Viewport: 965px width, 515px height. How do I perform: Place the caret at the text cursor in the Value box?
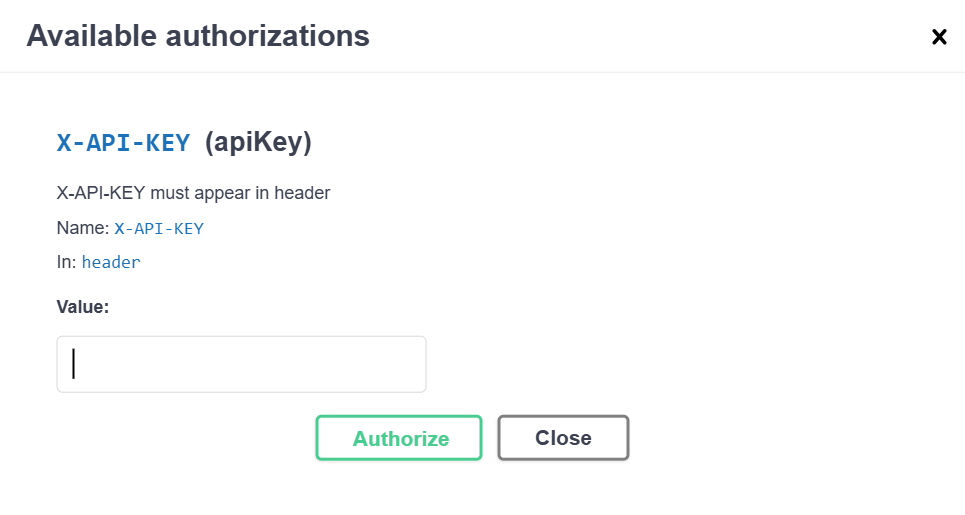pos(74,364)
